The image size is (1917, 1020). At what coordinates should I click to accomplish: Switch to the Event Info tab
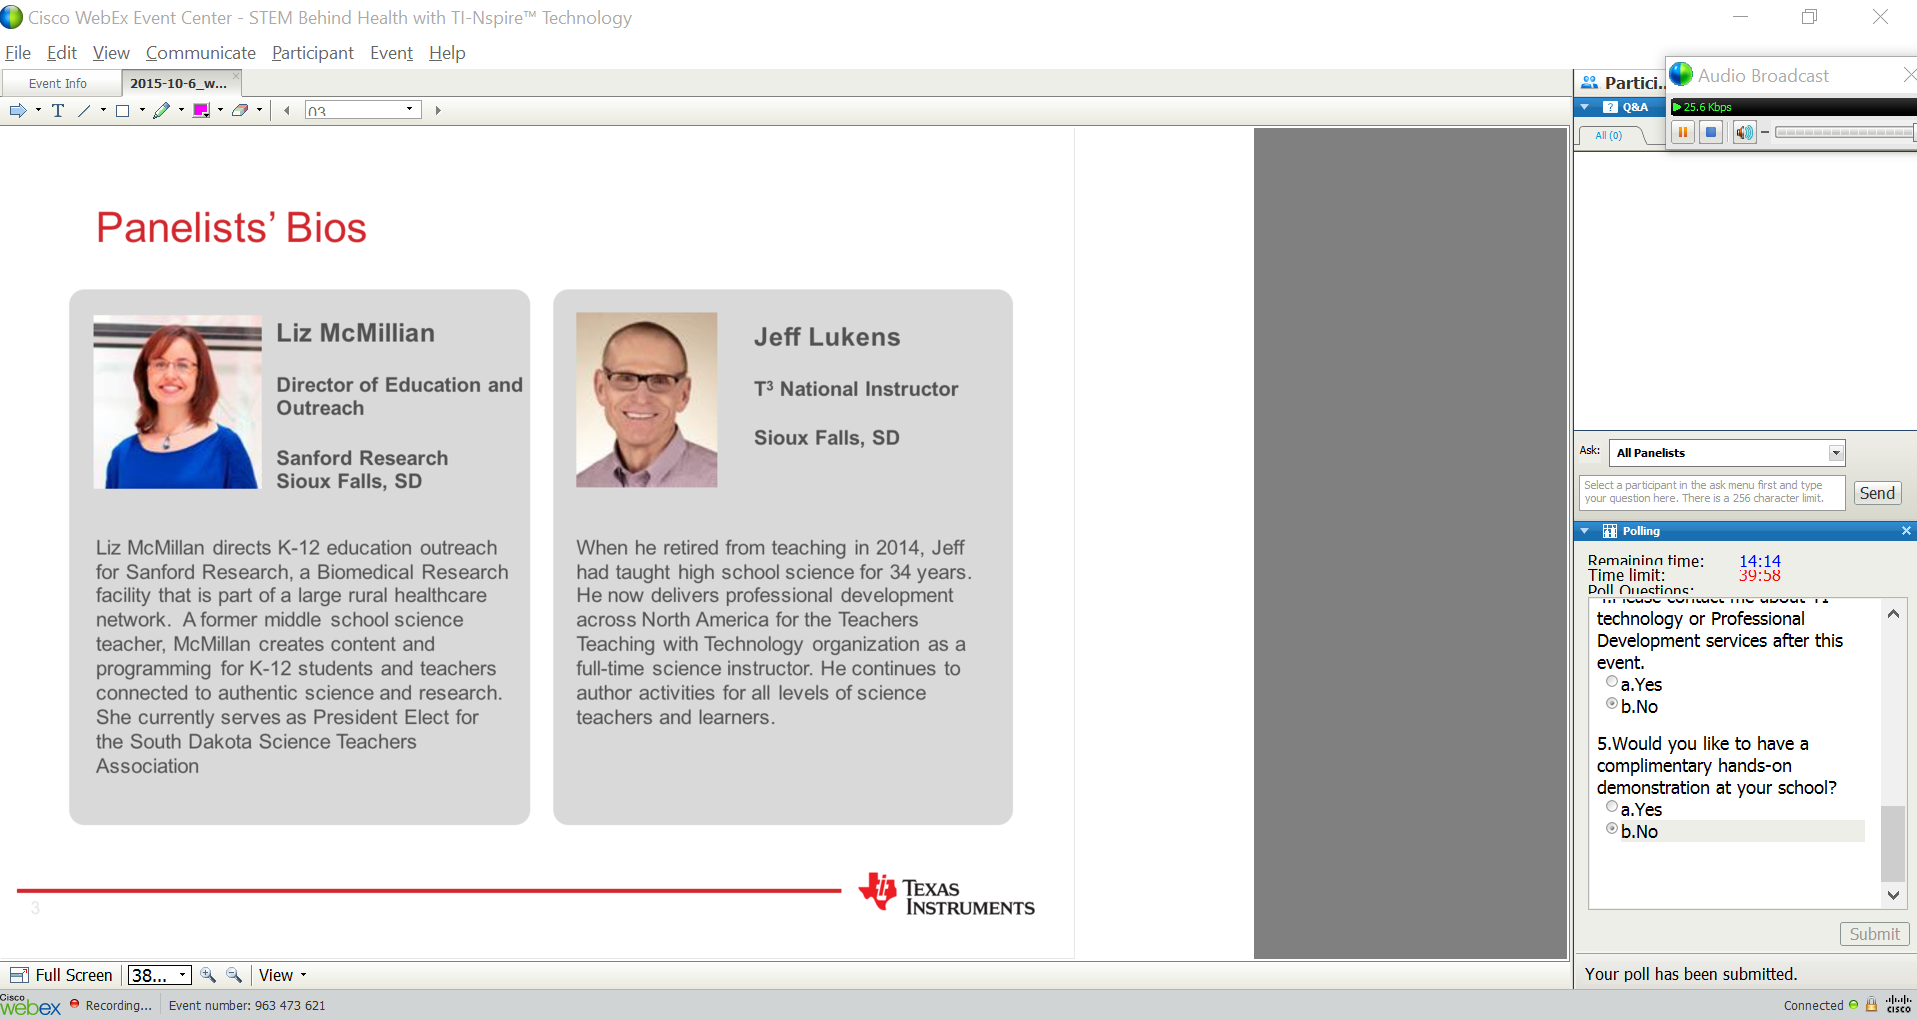58,83
